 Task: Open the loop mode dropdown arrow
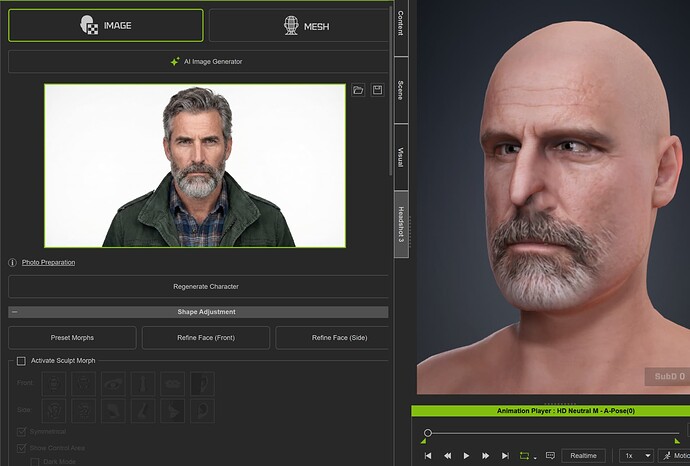coord(535,458)
